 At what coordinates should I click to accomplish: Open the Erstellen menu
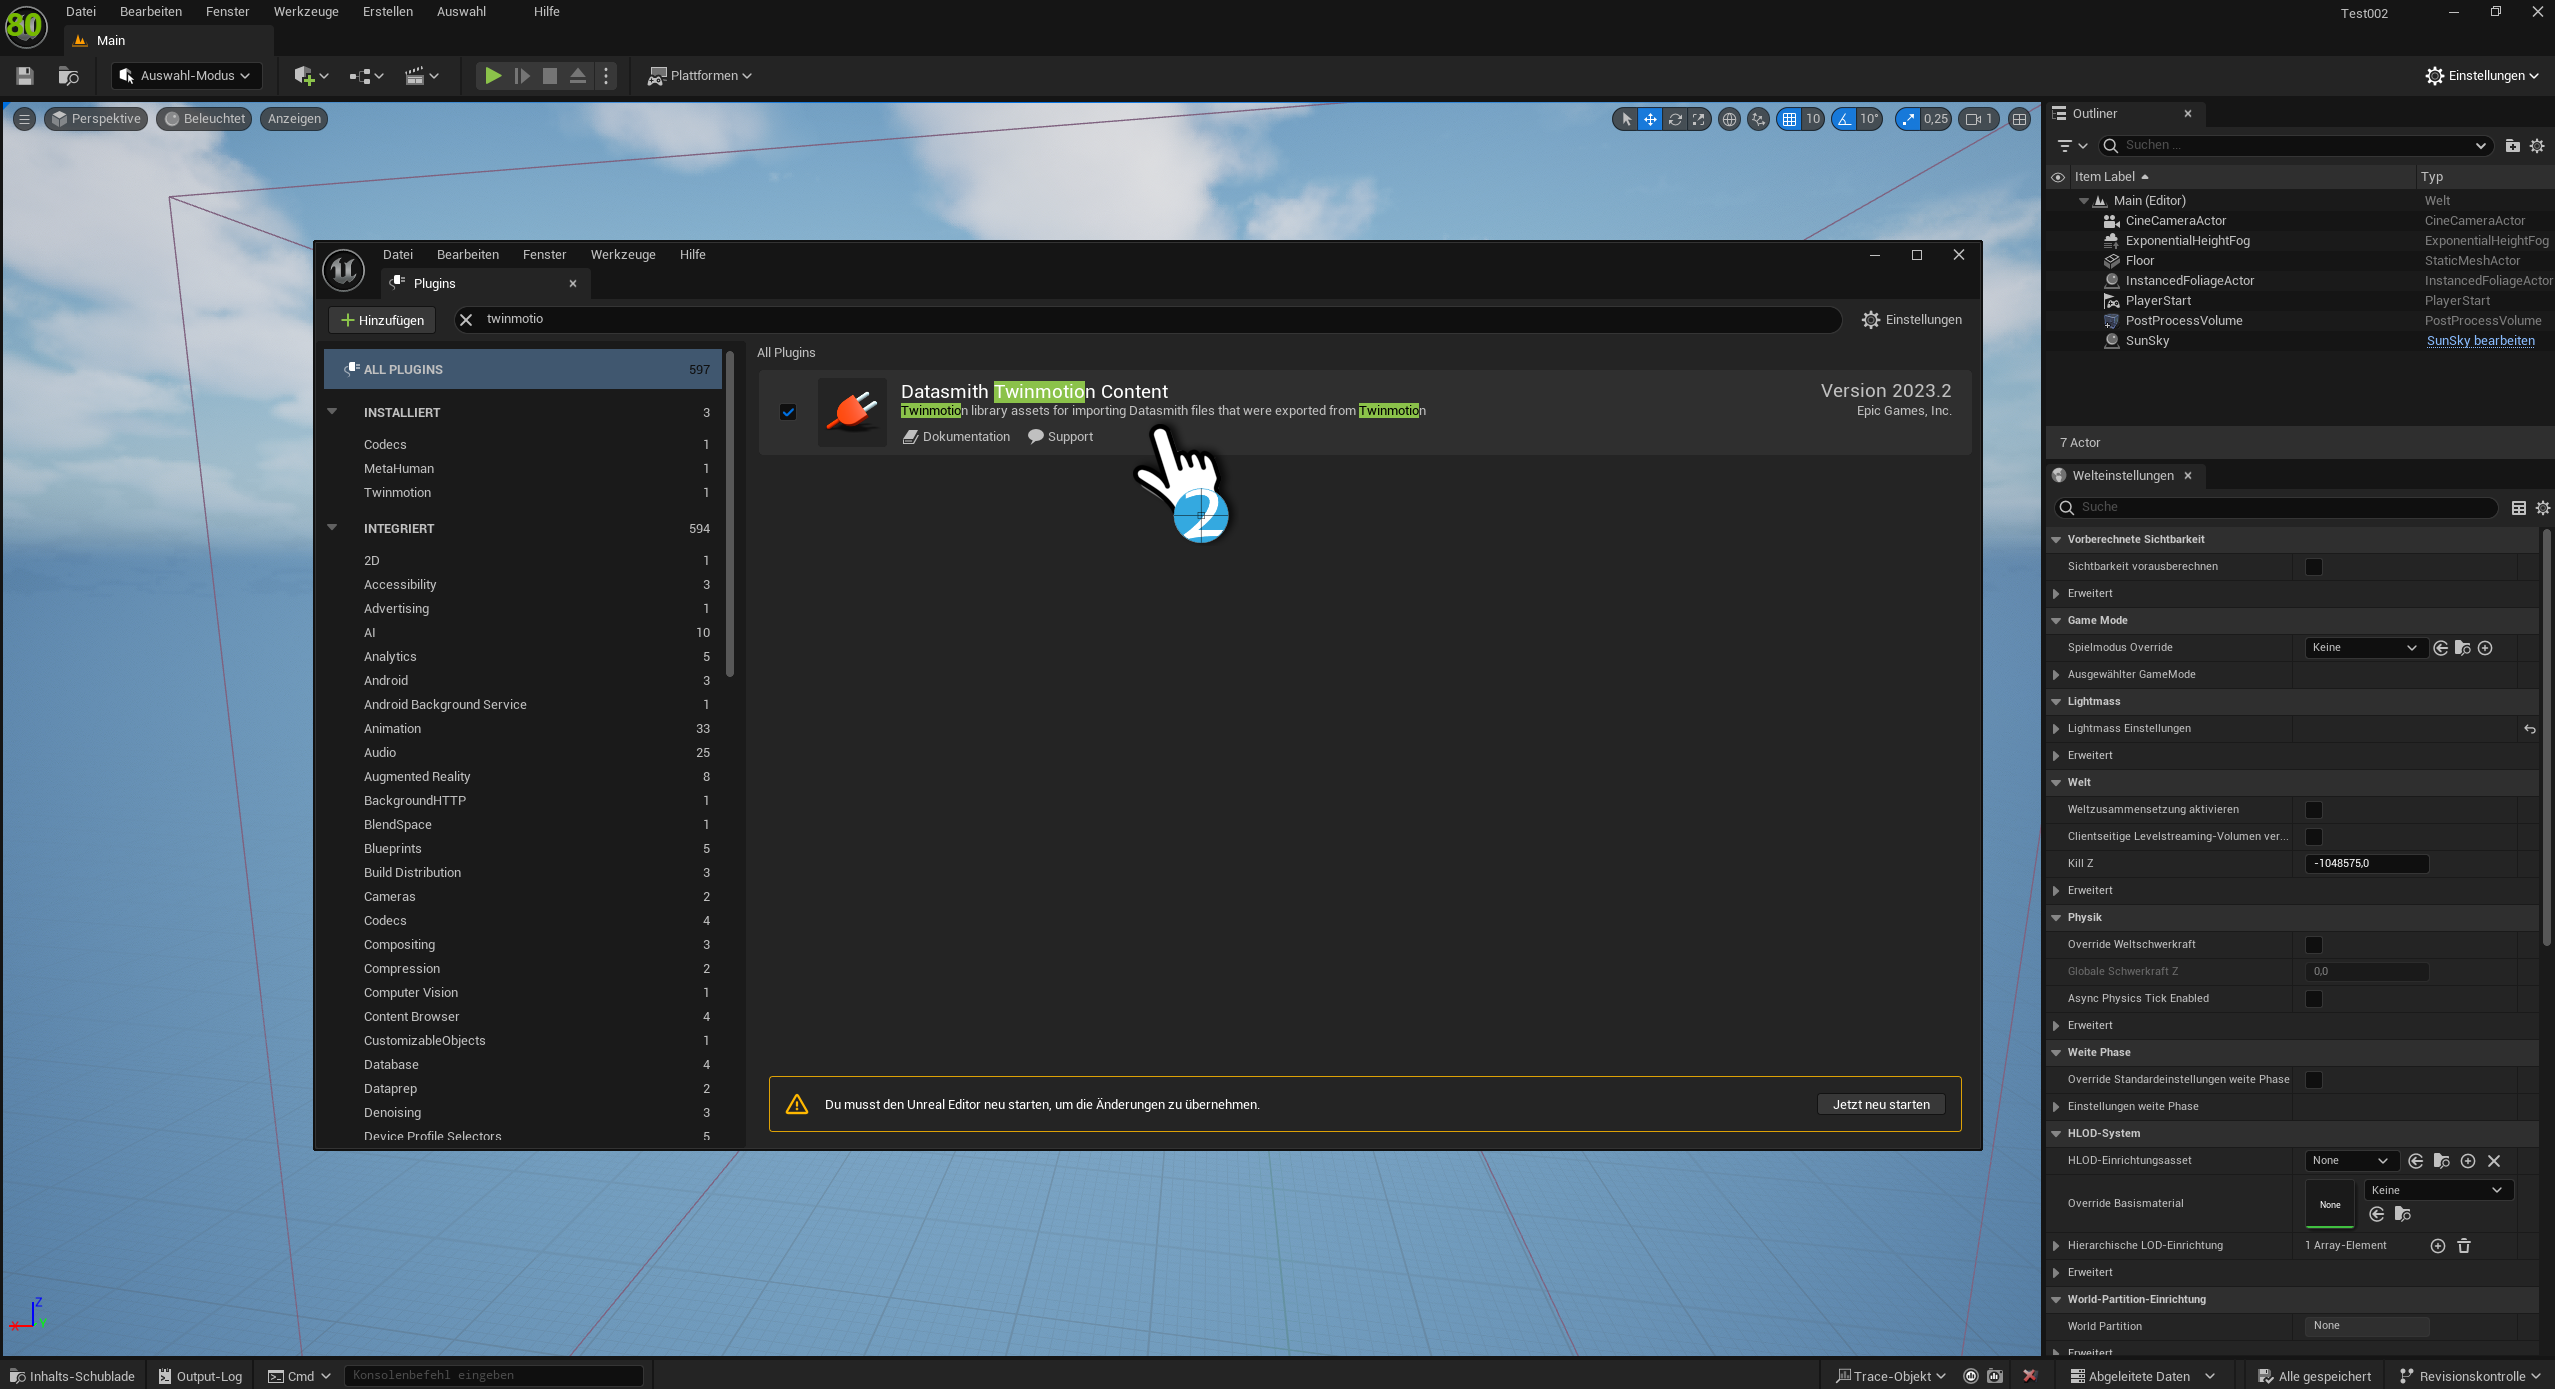388,12
